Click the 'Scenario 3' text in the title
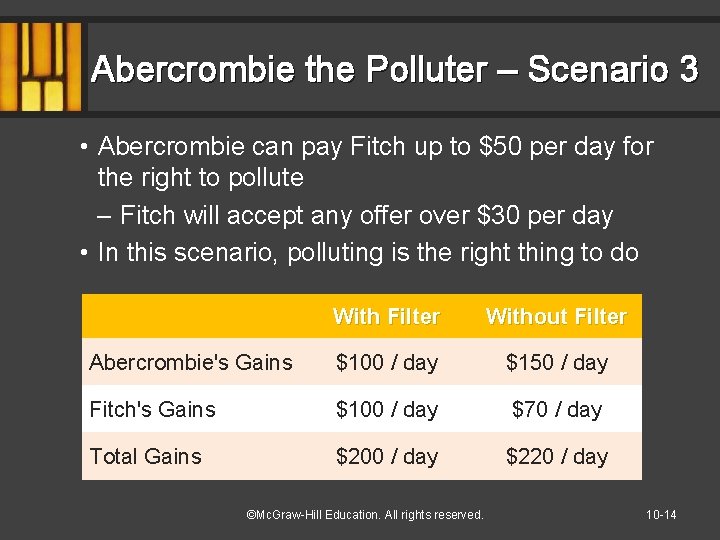 612,69
